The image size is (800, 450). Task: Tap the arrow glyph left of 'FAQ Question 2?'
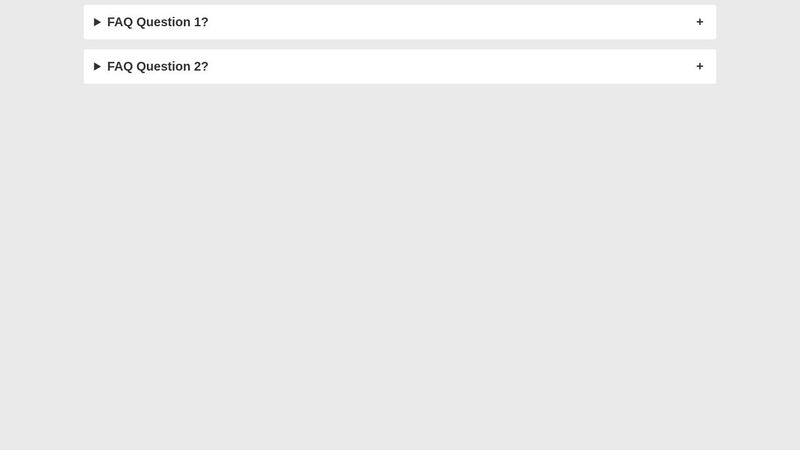tap(97, 66)
